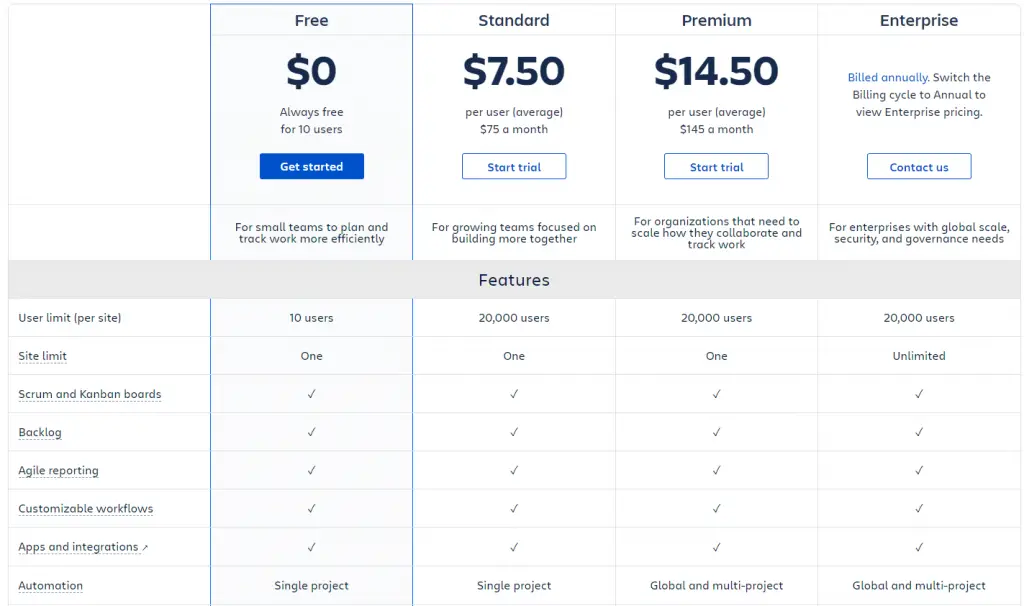Click the Free plan column header

pyautogui.click(x=312, y=20)
